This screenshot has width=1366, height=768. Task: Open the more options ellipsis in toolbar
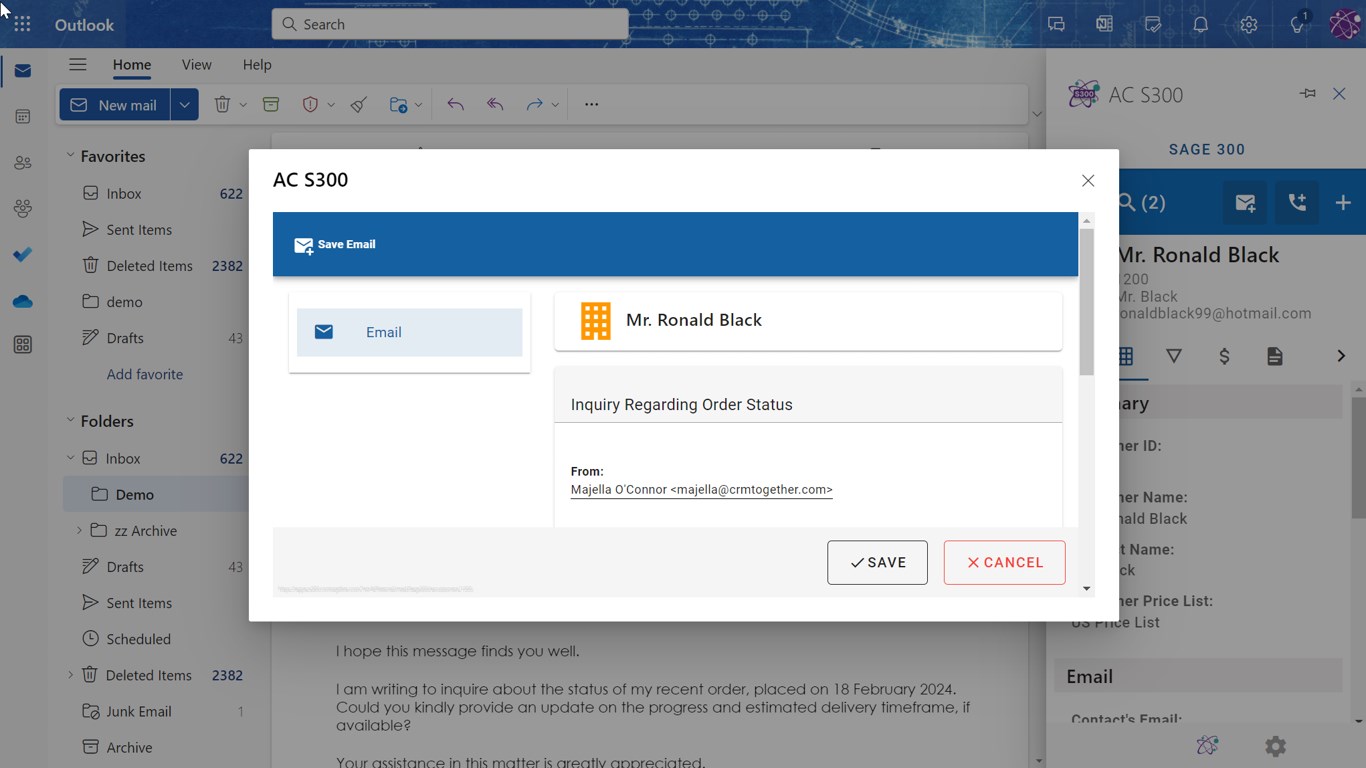pos(591,104)
